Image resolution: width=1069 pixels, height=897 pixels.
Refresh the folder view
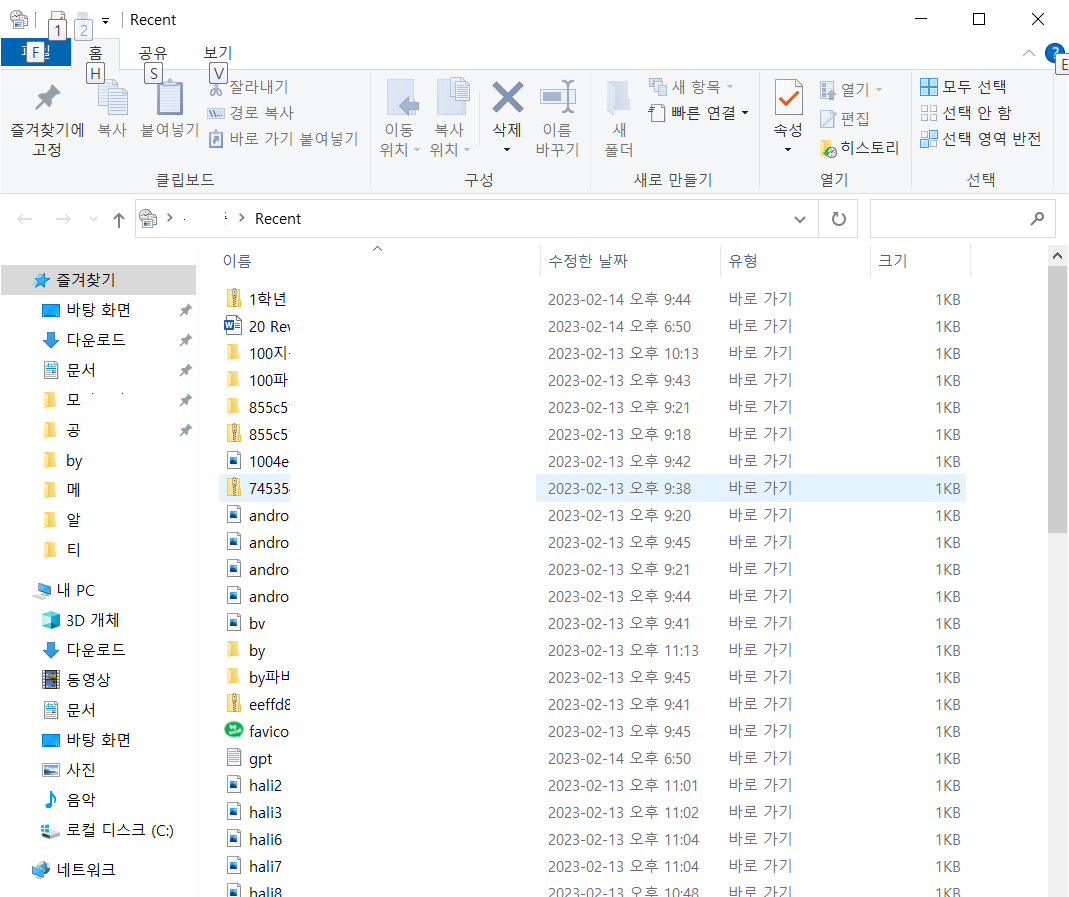point(838,218)
